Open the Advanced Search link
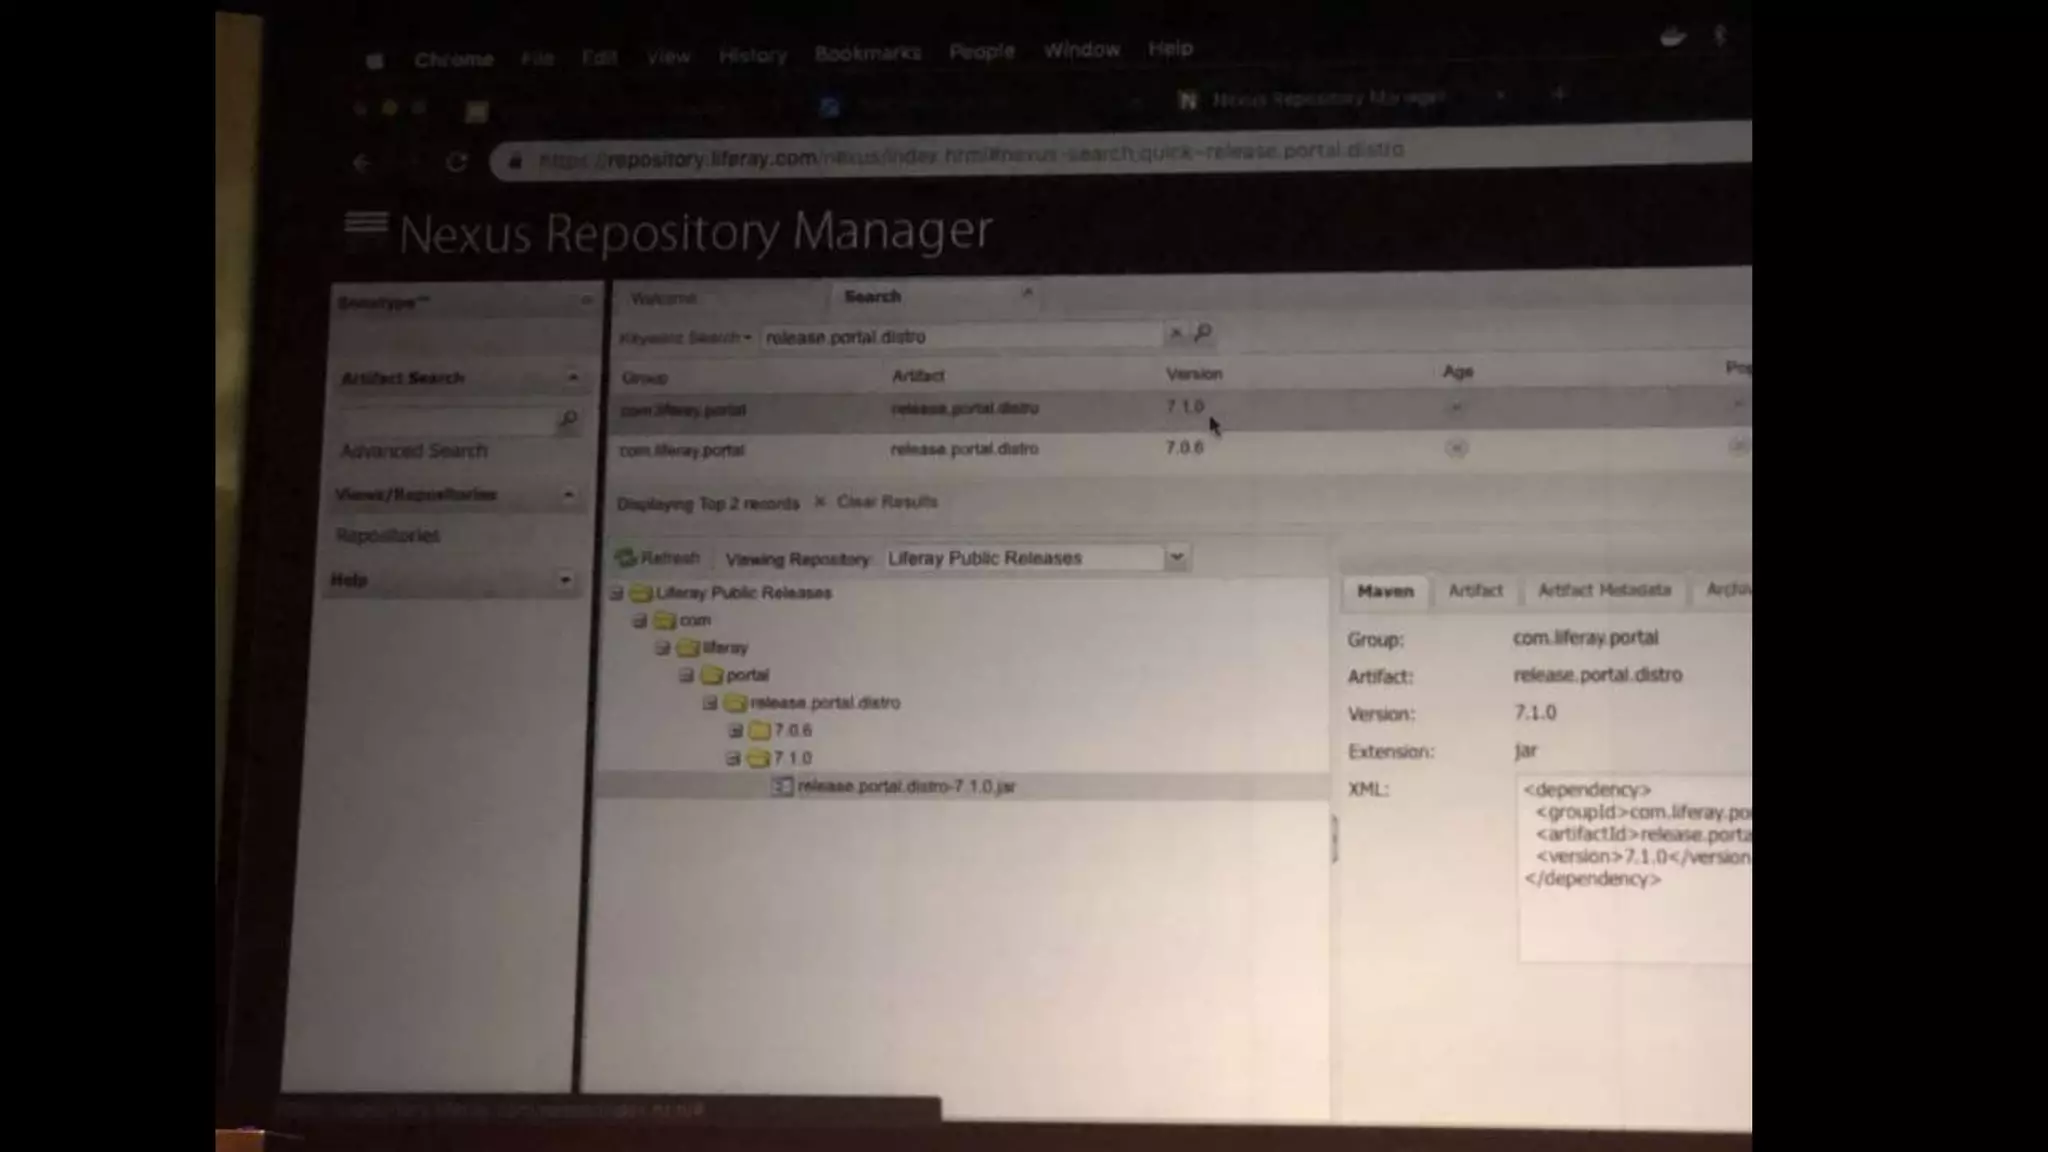2048x1152 pixels. pos(414,451)
